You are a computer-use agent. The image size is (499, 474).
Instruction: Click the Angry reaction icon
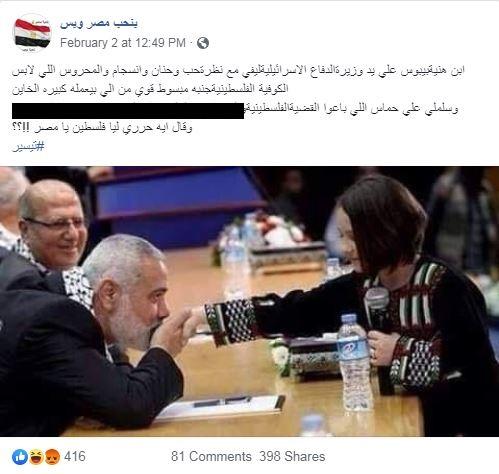coord(52,456)
